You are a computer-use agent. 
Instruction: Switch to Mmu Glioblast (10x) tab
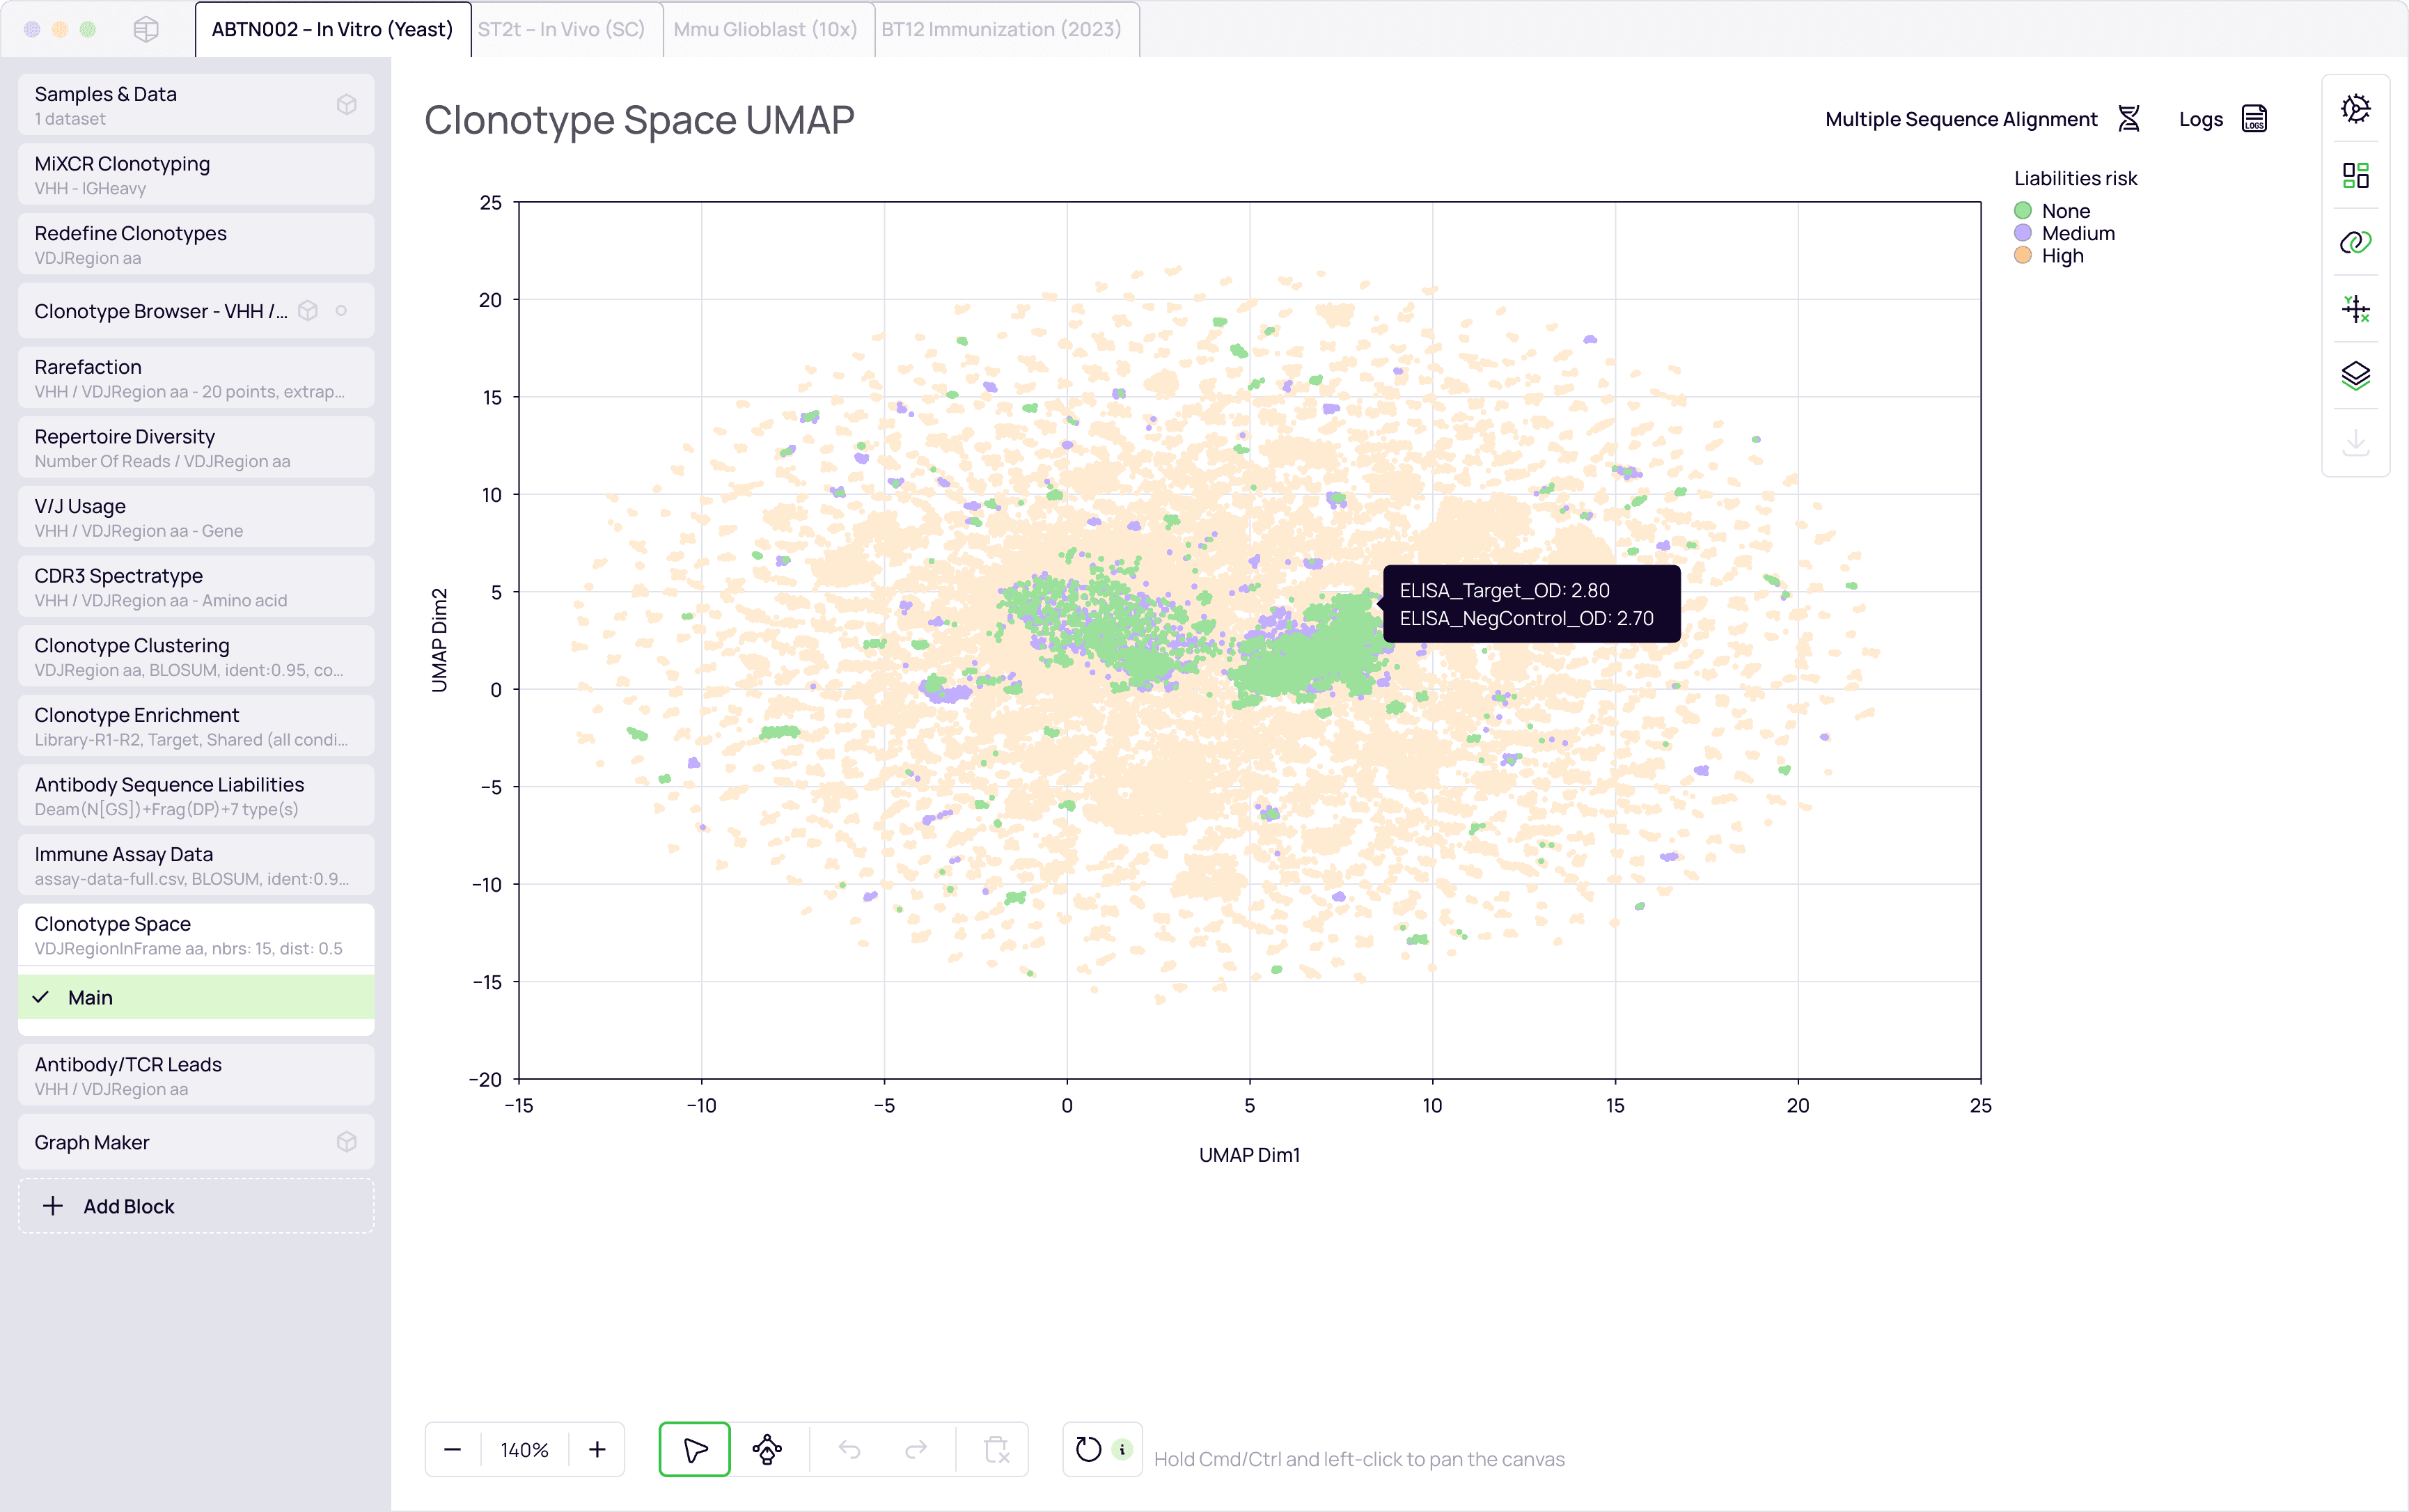coord(765,29)
